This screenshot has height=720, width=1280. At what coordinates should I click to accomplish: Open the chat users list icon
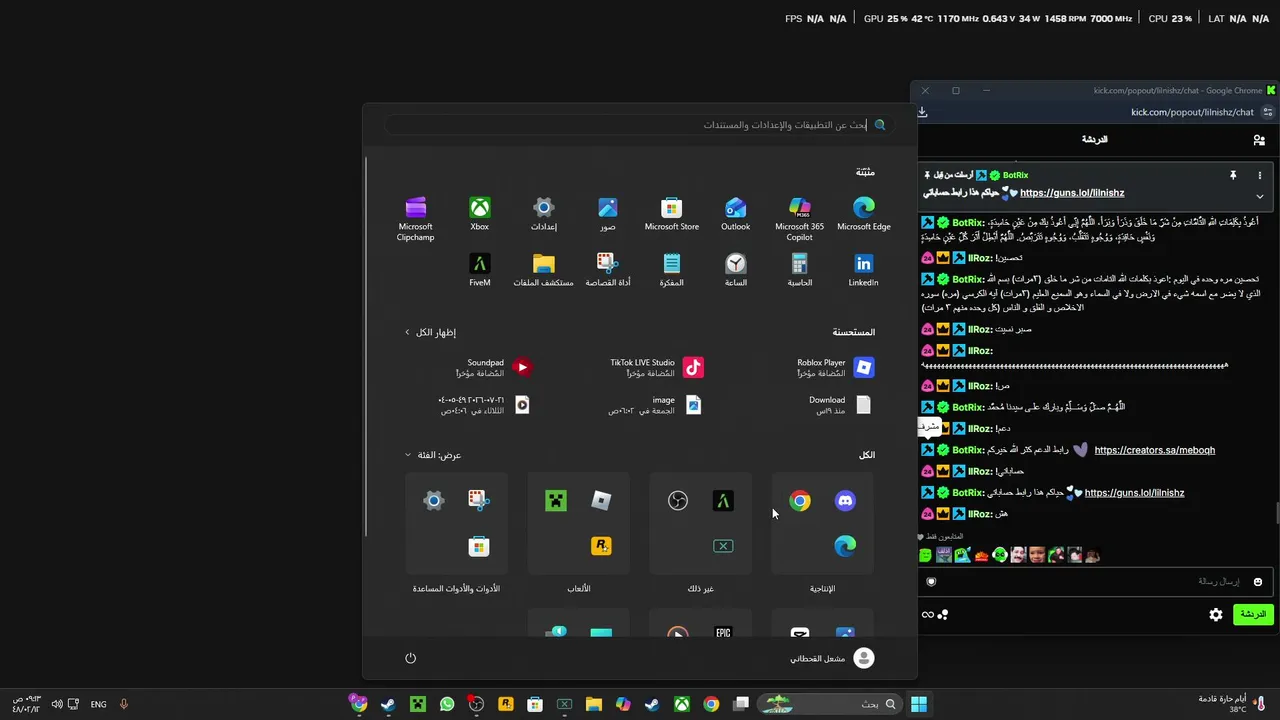click(1259, 140)
